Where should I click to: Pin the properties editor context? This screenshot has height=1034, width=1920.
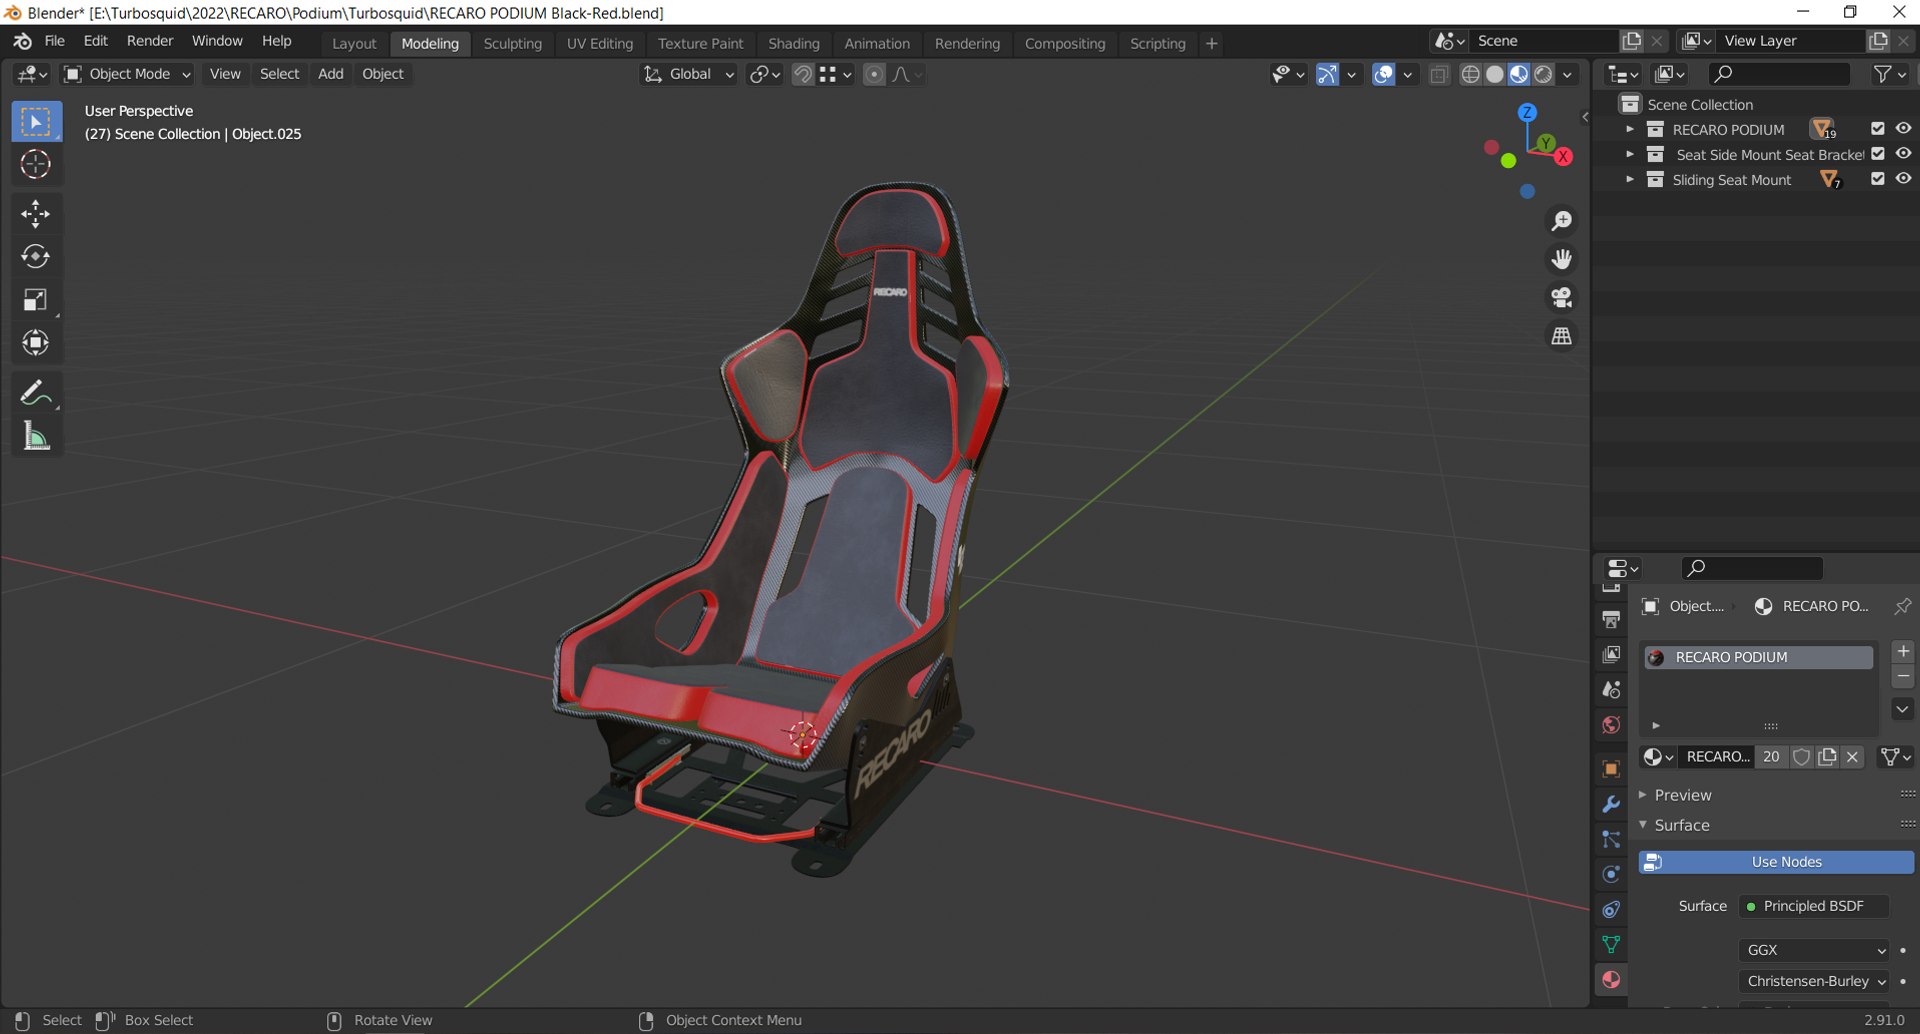pyautogui.click(x=1902, y=606)
